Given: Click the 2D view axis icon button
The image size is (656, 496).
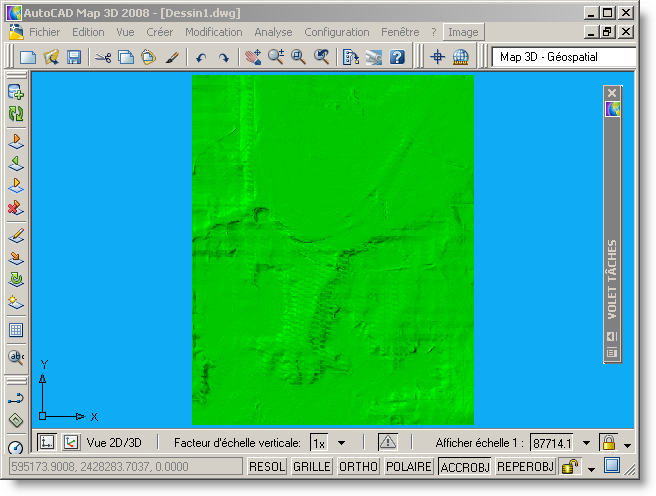Looking at the screenshot, I should (46, 442).
